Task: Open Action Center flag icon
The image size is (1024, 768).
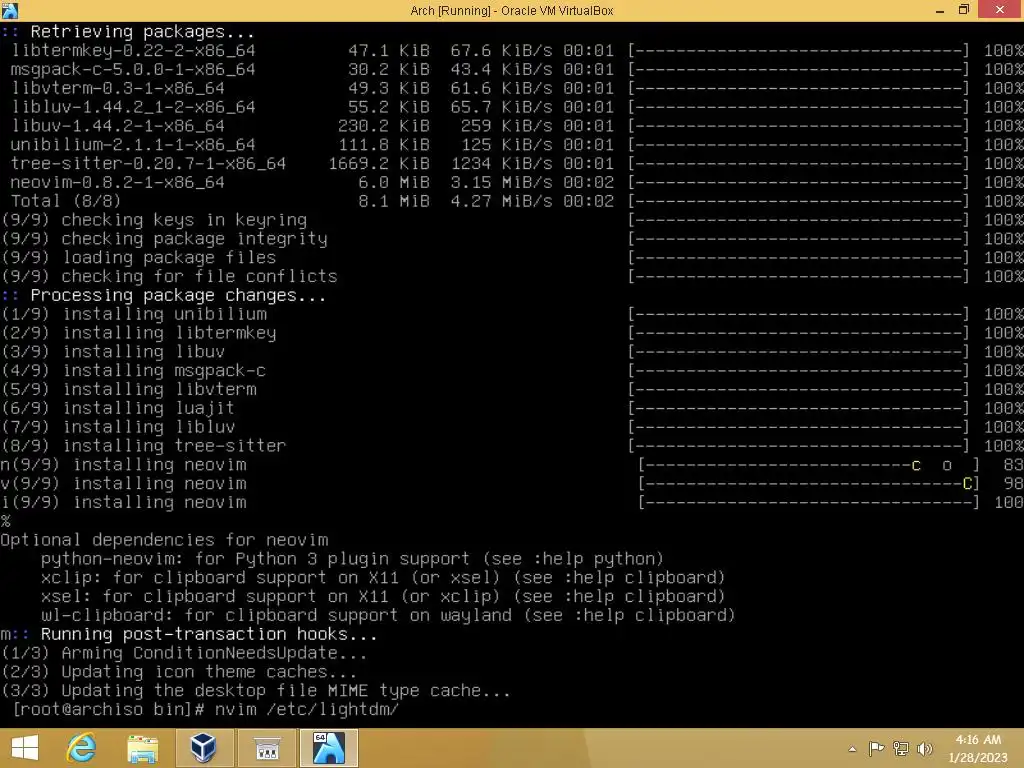Action: [876, 748]
